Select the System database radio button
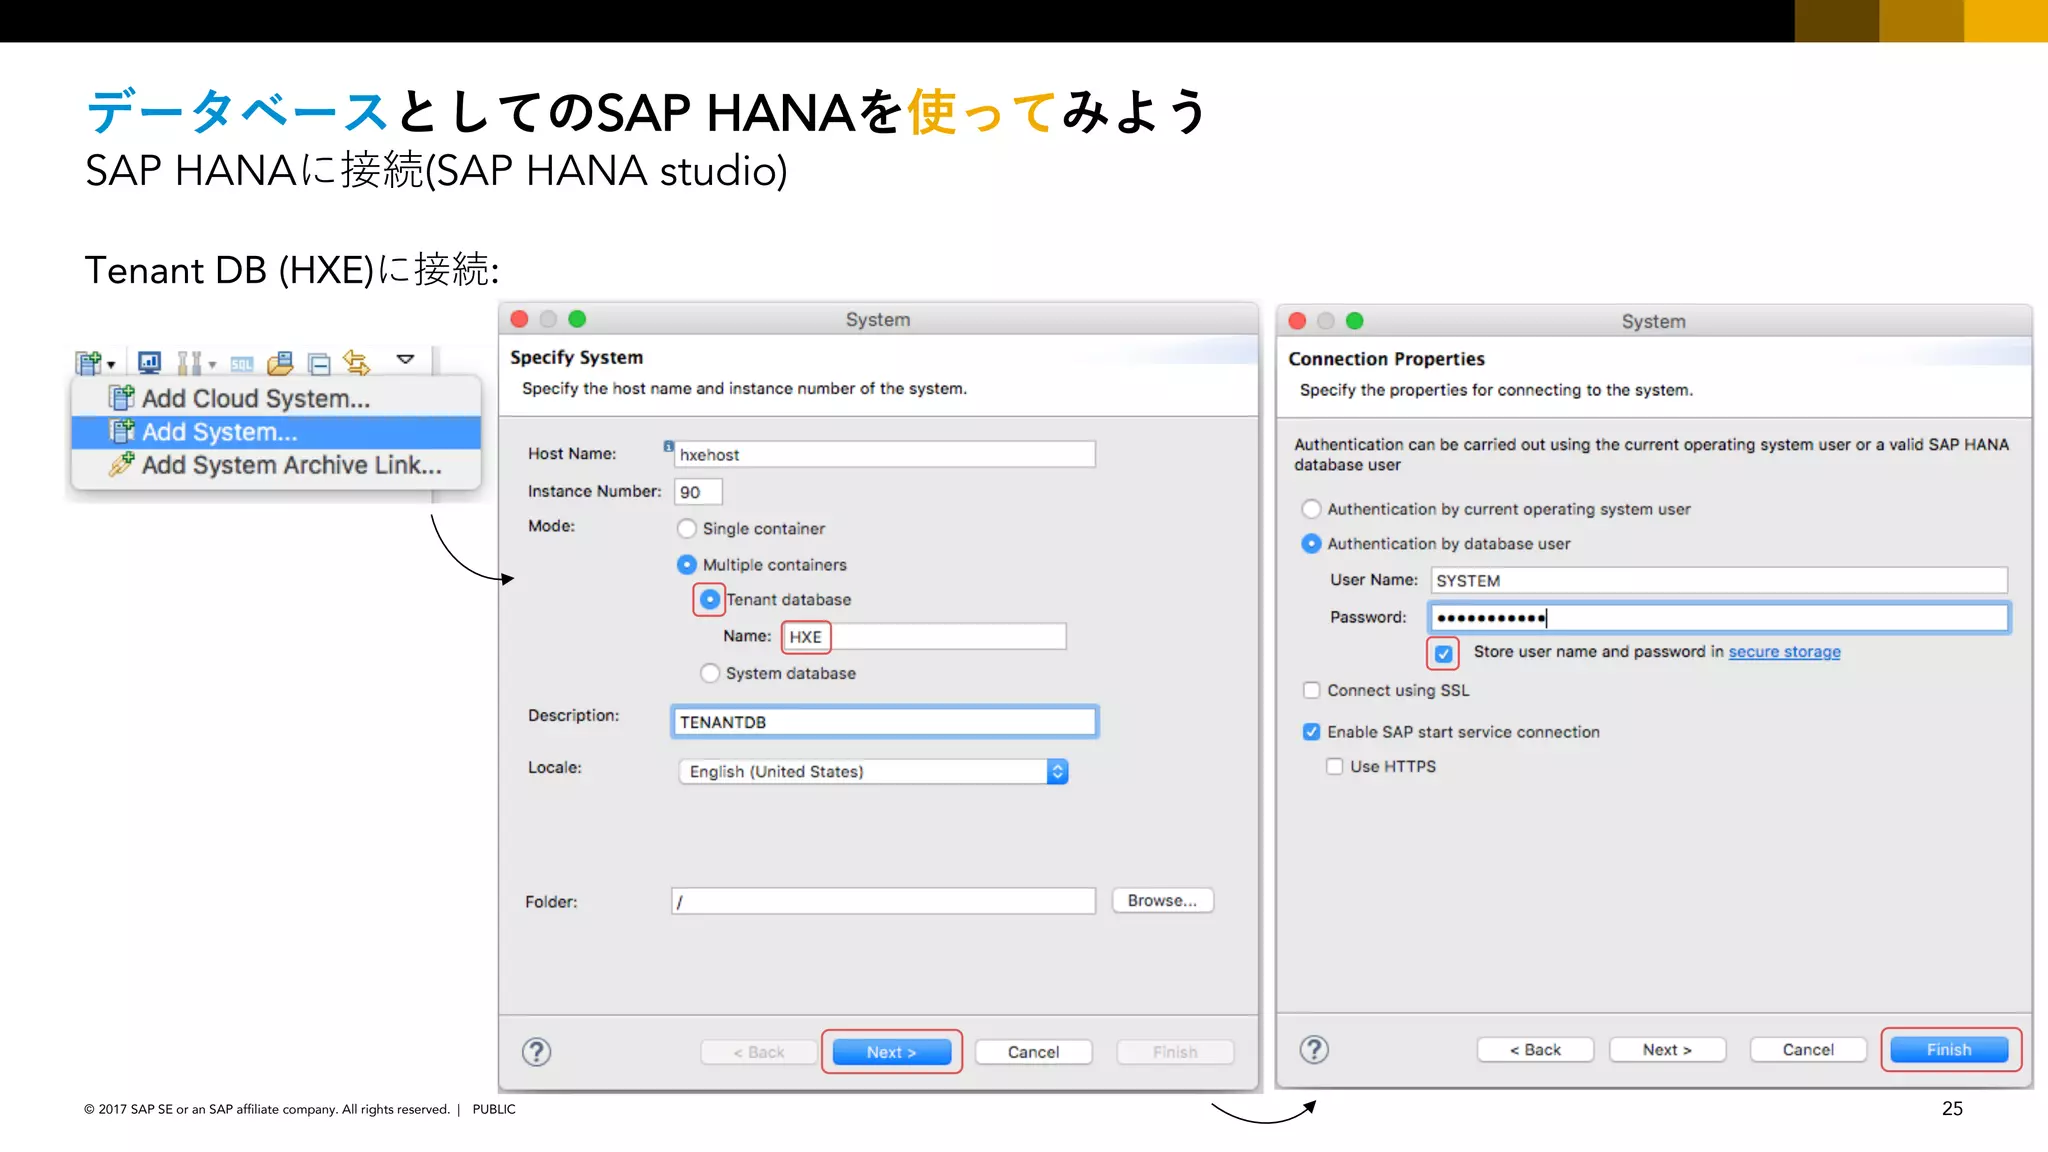The image size is (2048, 1152). (x=710, y=674)
